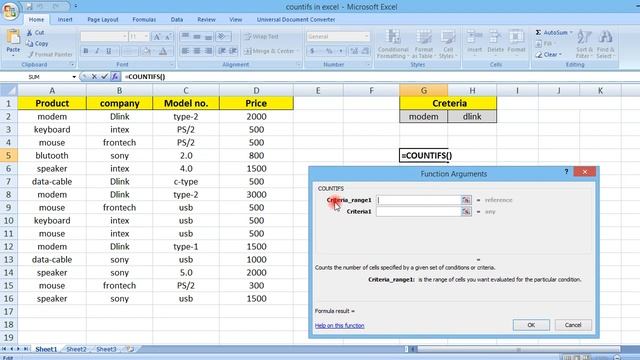Click the Paste icon in Clipboard
The height and width of the screenshot is (360, 640).
(13, 38)
